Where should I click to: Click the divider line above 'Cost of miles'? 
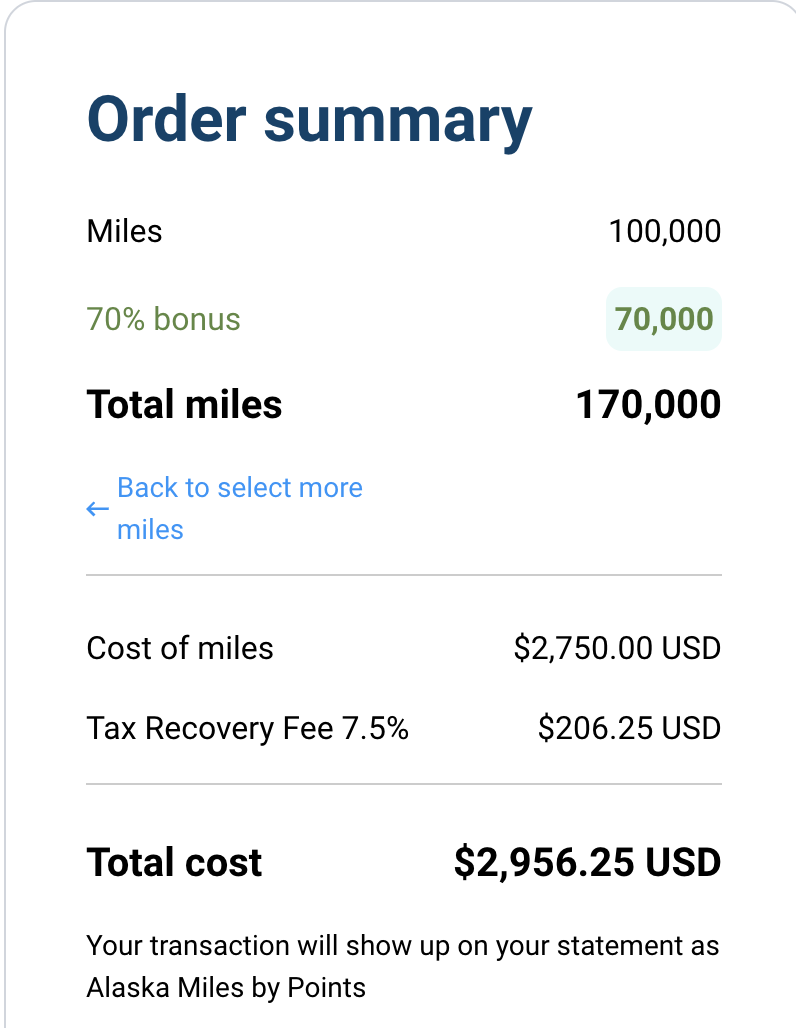pos(403,576)
